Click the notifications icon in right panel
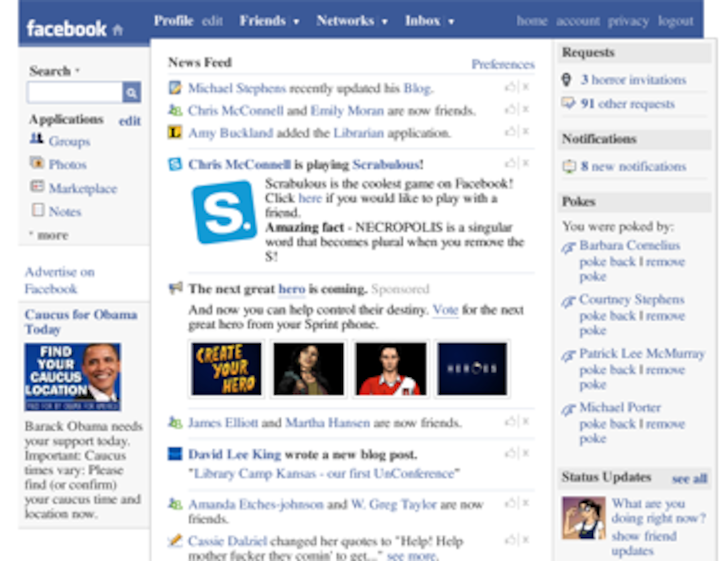This screenshot has width=720, height=561. click(x=568, y=167)
